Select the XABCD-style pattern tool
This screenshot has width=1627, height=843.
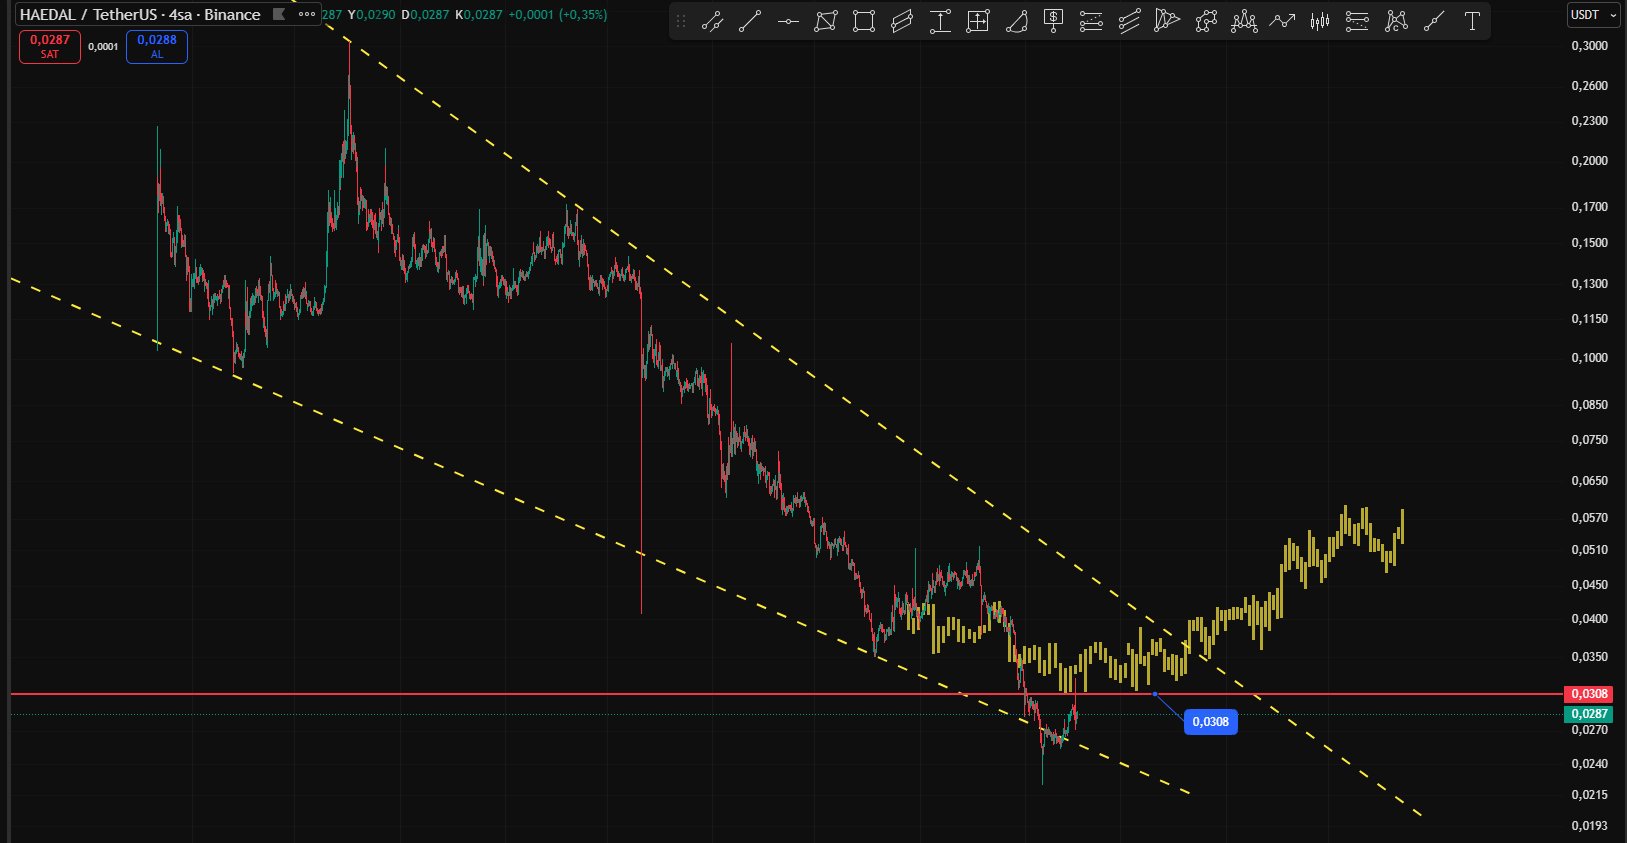pyautogui.click(x=1396, y=21)
